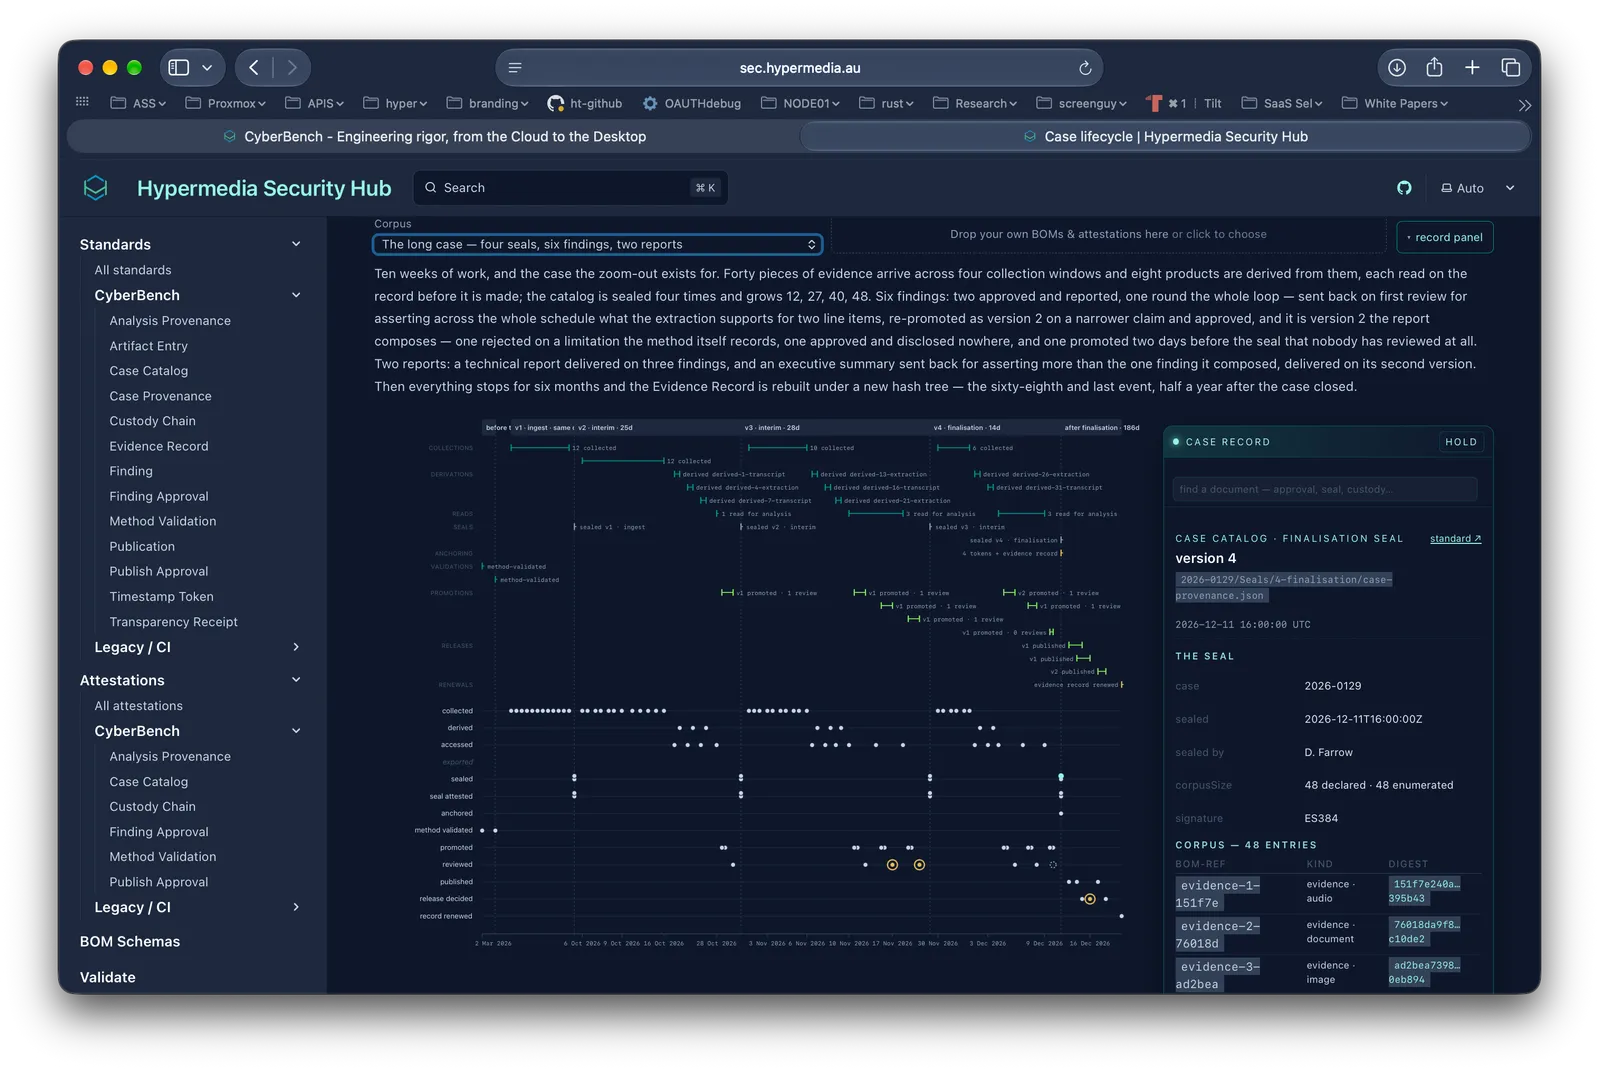Follow the standard link in case catalog
This screenshot has width=1600, height=1072.
(x=1455, y=538)
